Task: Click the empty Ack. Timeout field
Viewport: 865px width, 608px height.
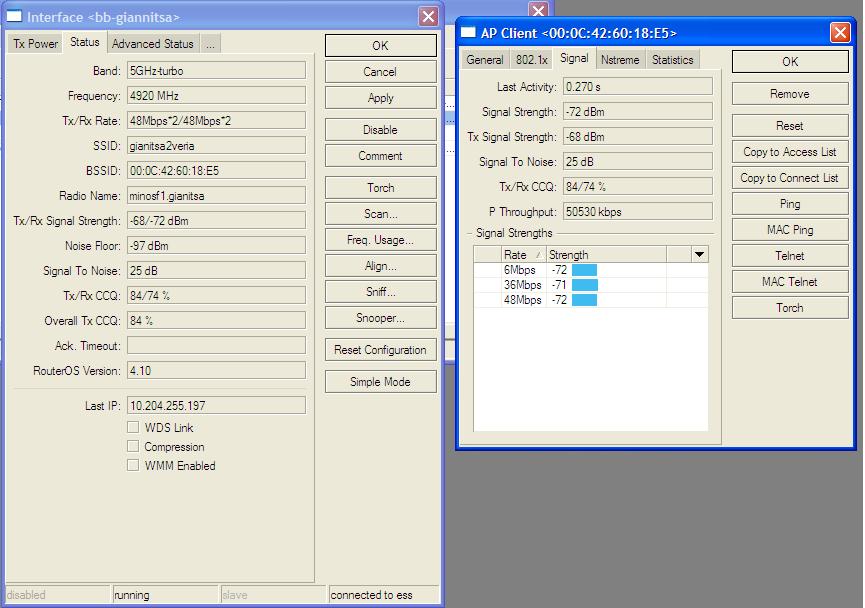Action: [216, 345]
